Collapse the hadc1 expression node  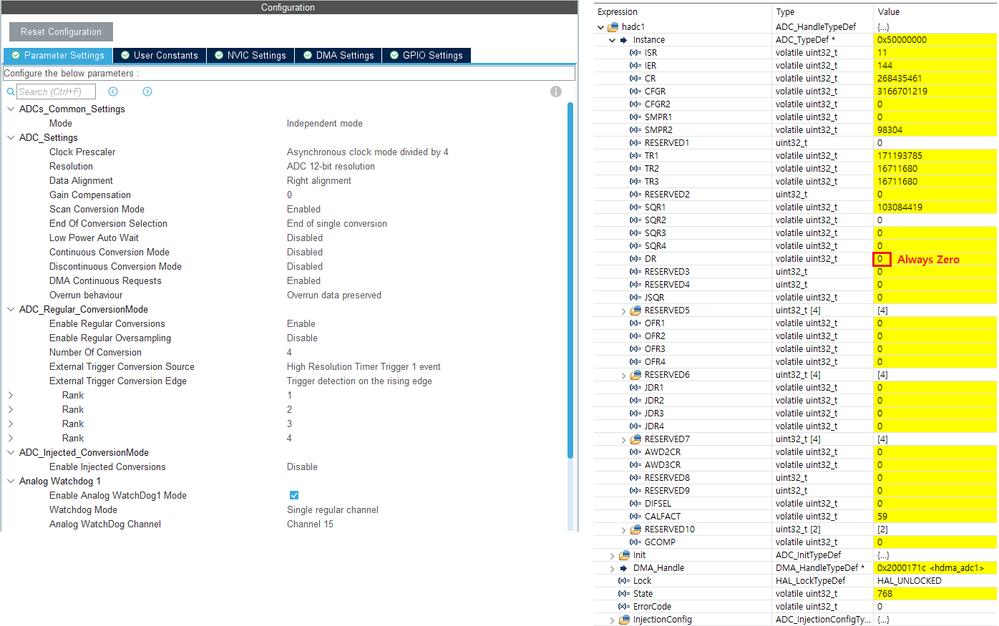point(601,27)
